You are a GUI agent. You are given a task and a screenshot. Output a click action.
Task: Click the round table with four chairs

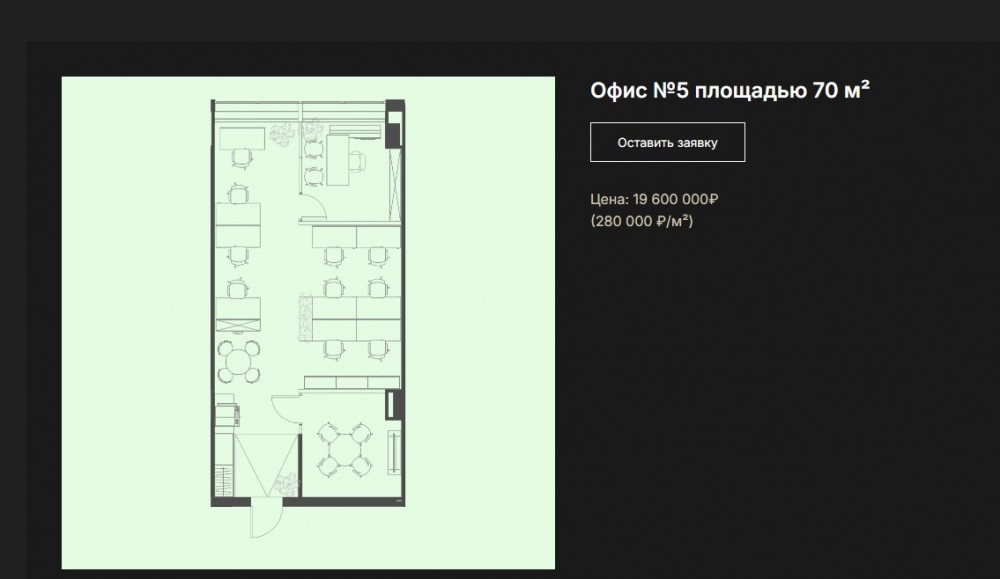click(x=239, y=362)
